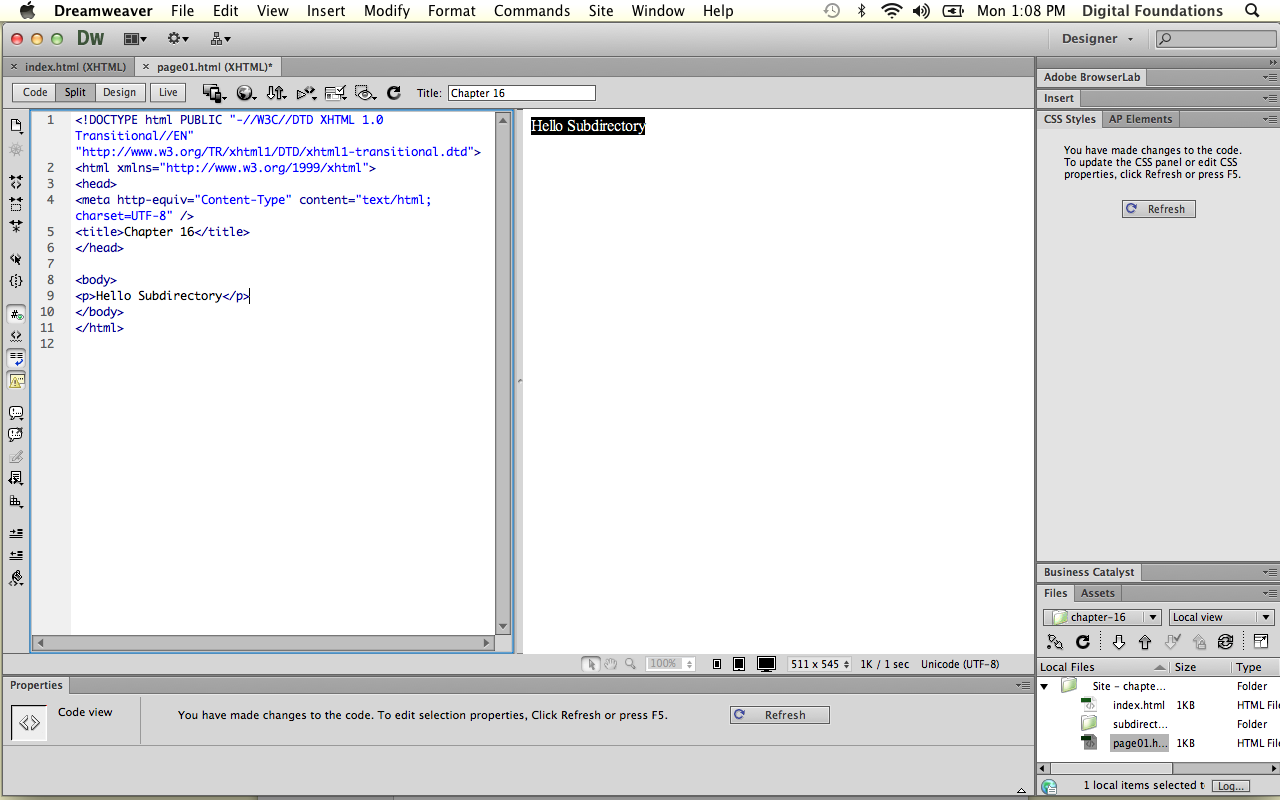Open the chapter-16 site dropdown
Image resolution: width=1280 pixels, height=800 pixels.
pos(1101,617)
